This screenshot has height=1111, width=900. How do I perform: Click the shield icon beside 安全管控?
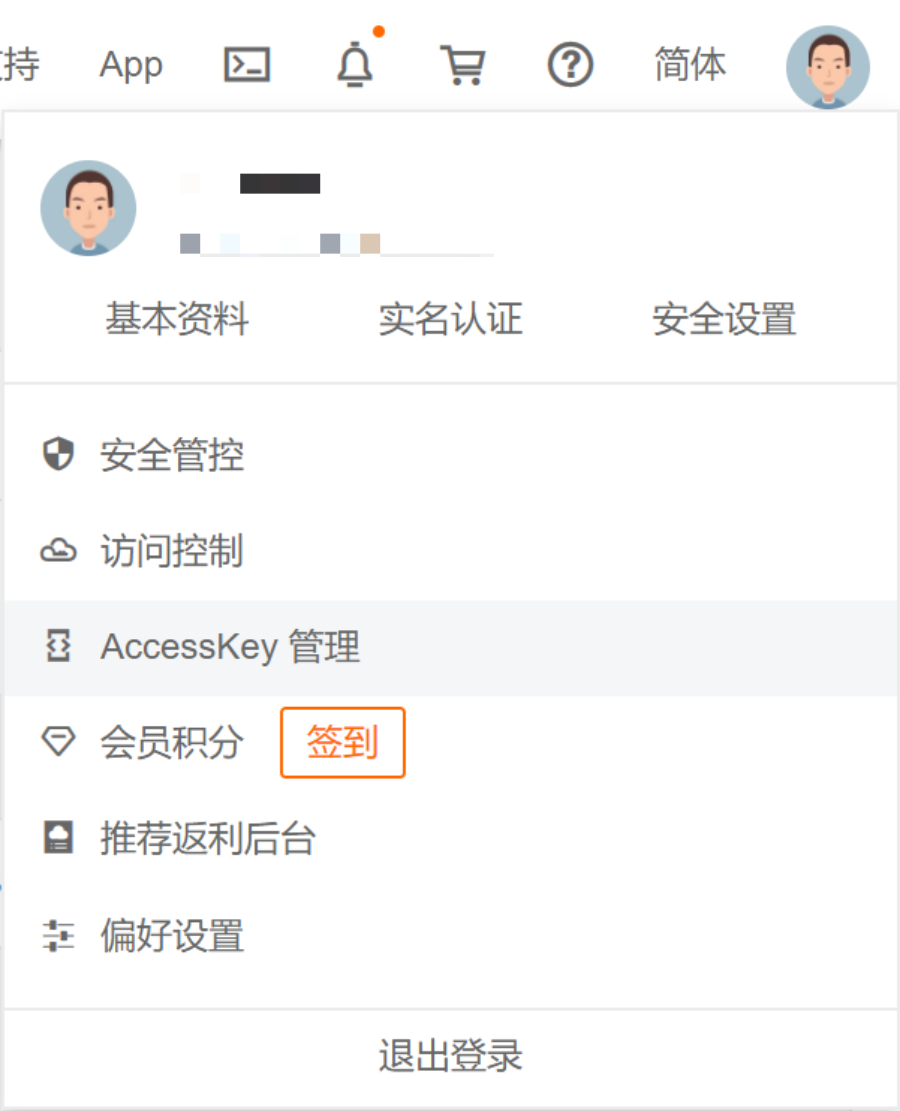58,455
